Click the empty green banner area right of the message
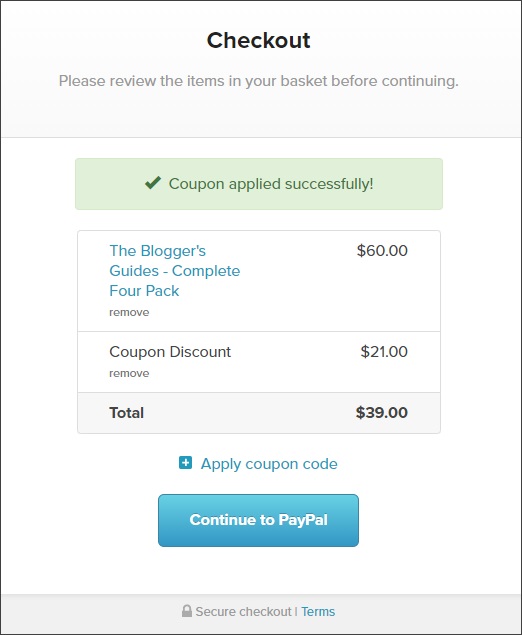 [x=407, y=184]
